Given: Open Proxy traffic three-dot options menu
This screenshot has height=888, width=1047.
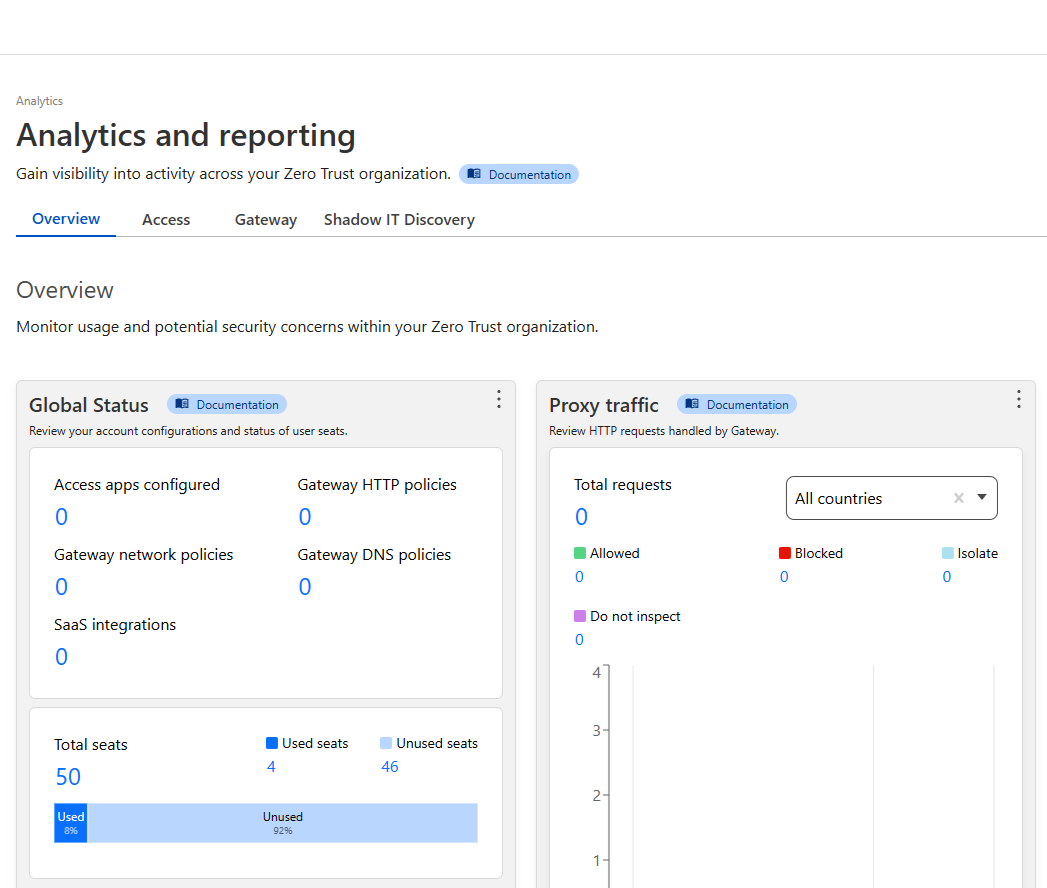Looking at the screenshot, I should coord(1018,399).
